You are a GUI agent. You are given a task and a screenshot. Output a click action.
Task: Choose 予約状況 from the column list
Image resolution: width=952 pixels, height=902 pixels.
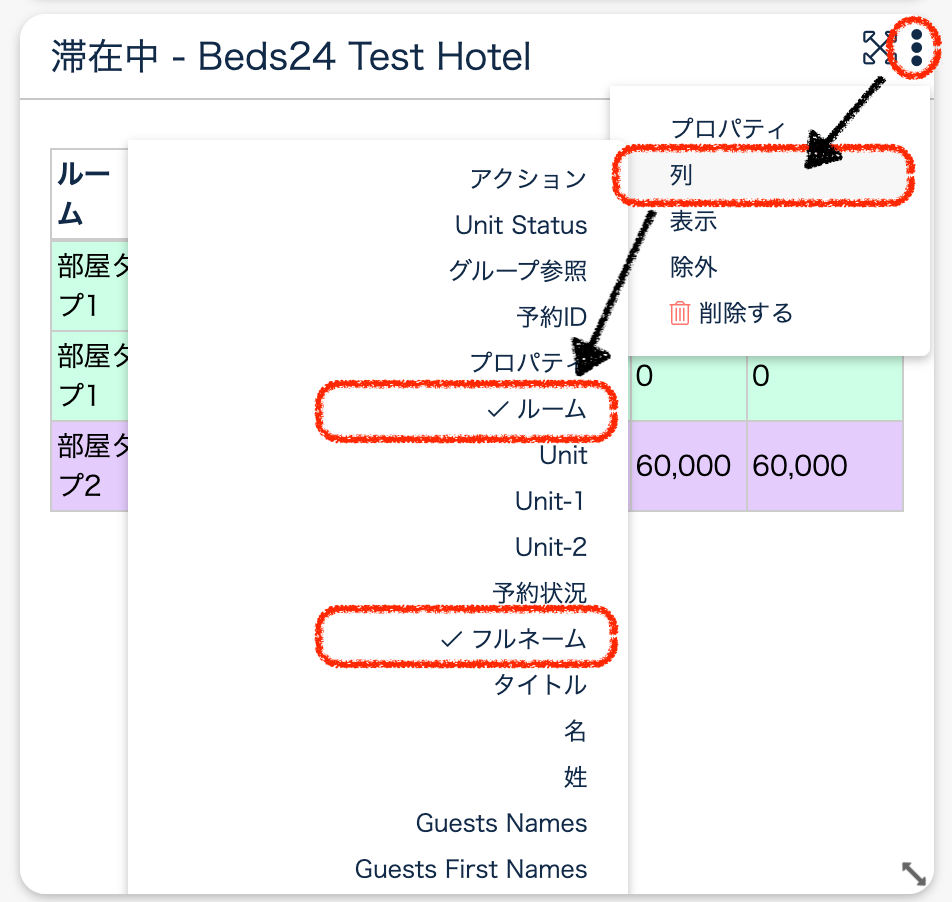[539, 592]
